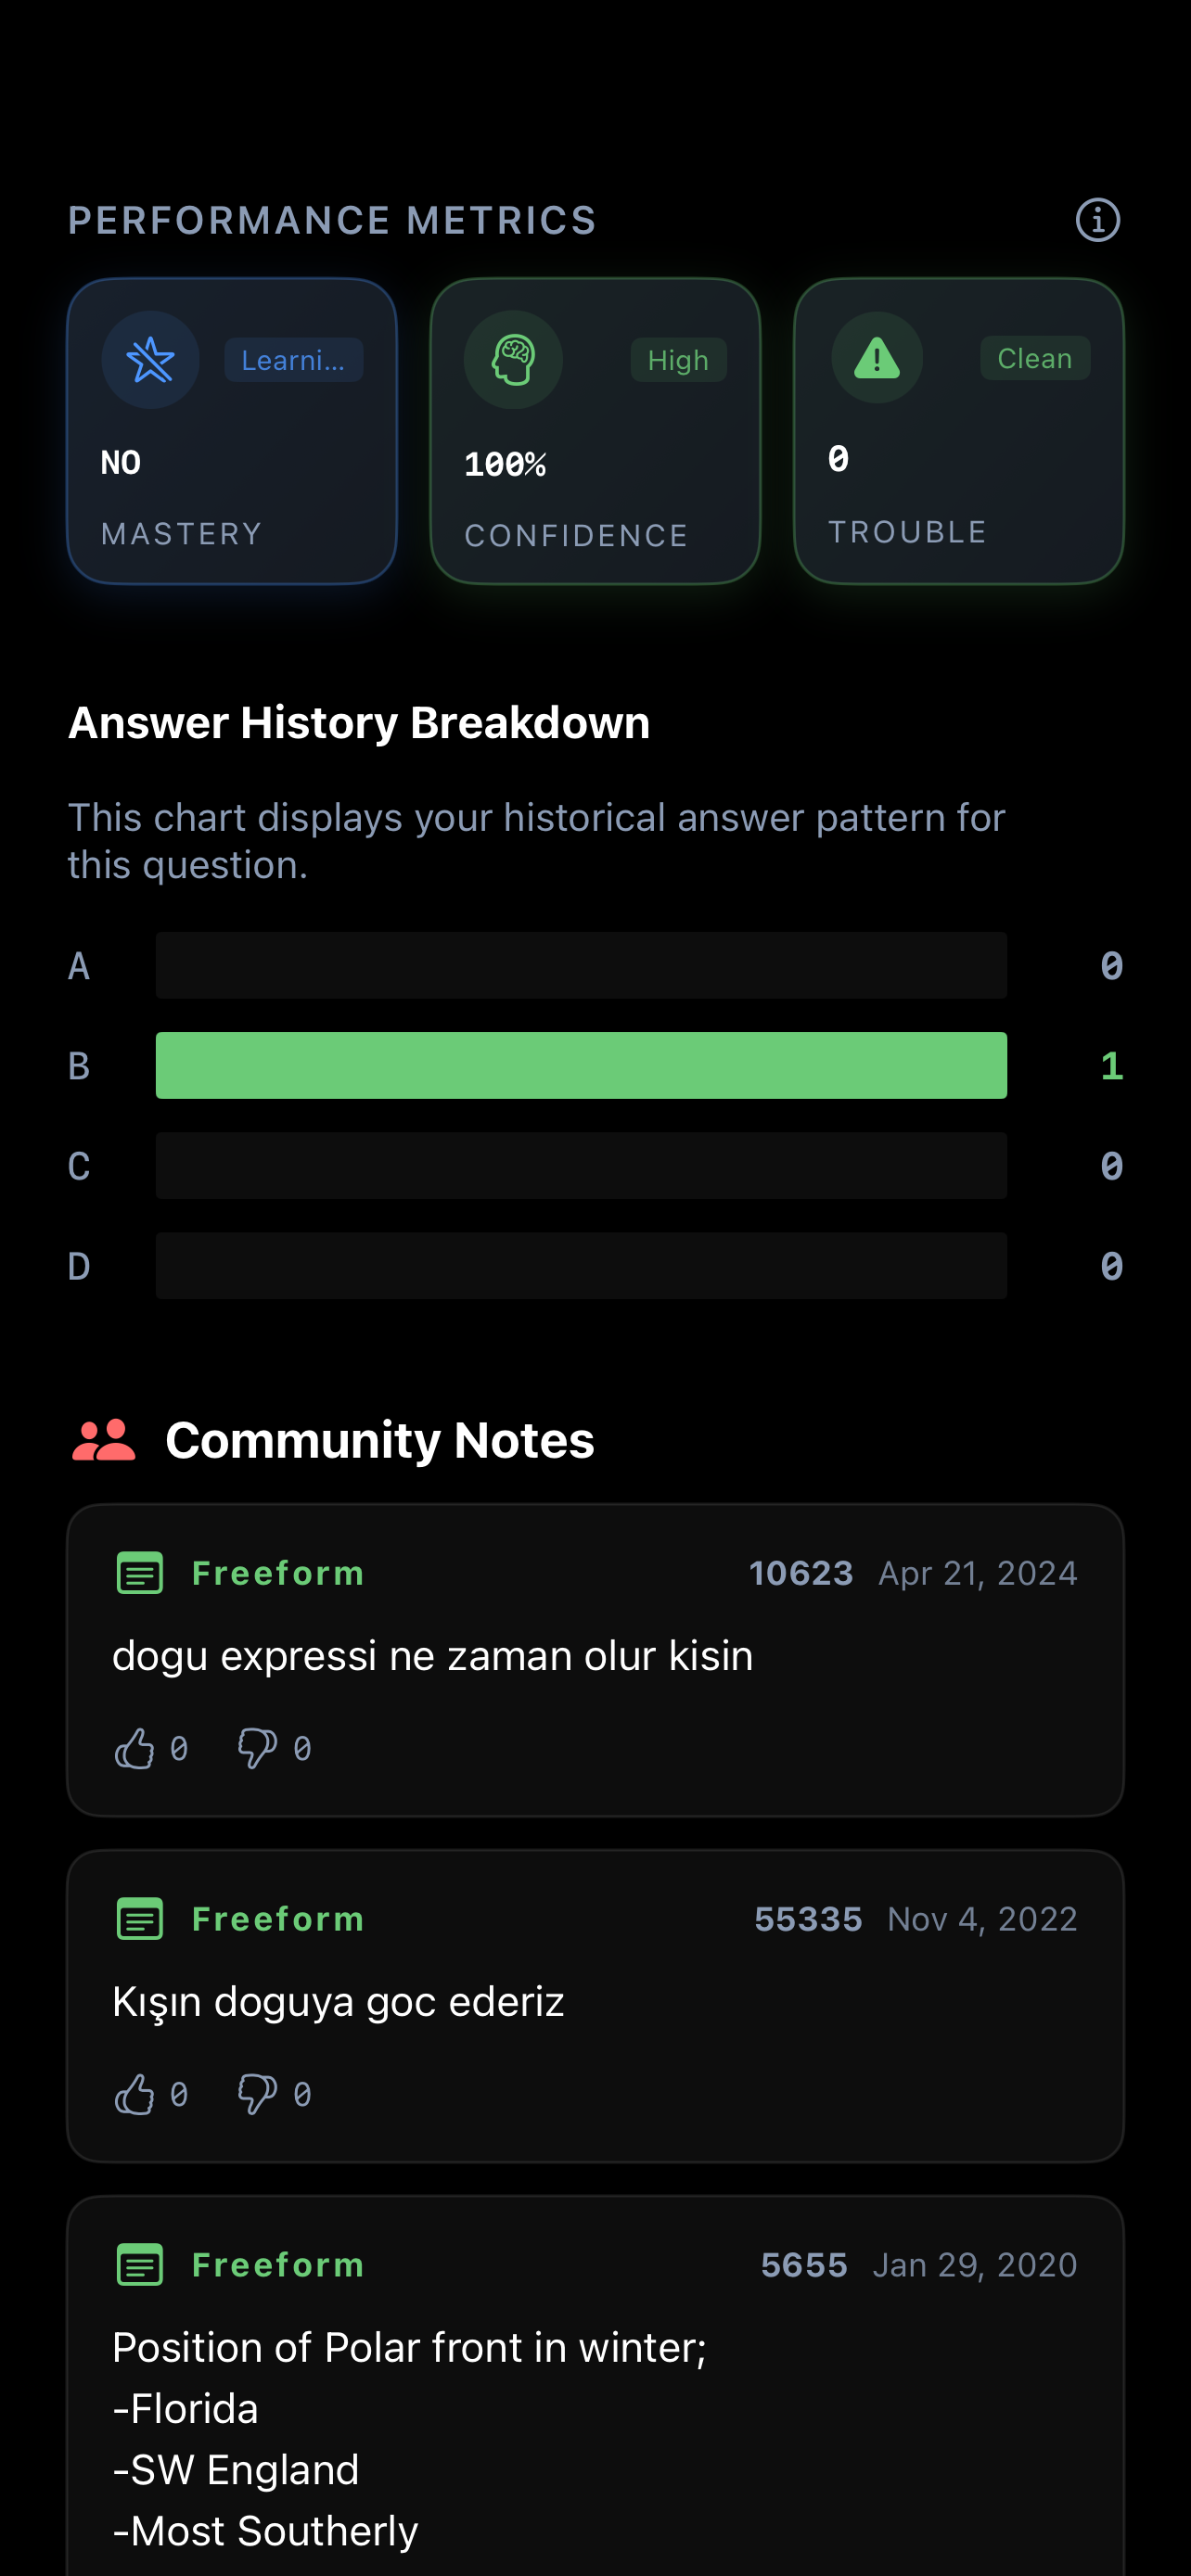This screenshot has width=1191, height=2576.
Task: Expand the Polar front in winter note
Action: (409, 2348)
